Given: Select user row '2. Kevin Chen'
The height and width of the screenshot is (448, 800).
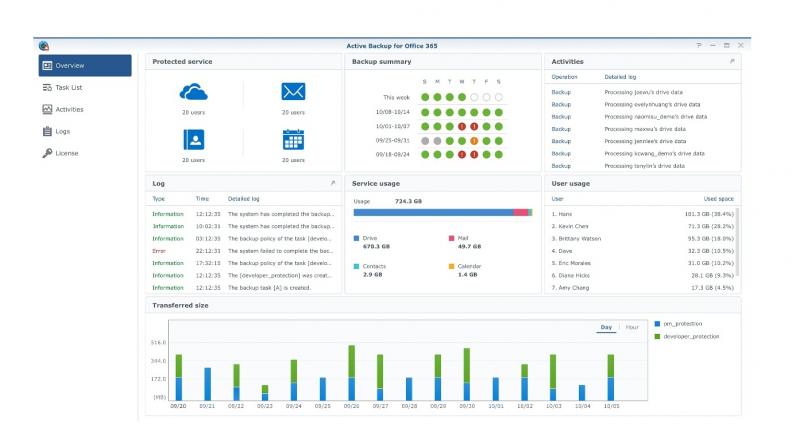Looking at the screenshot, I should (x=642, y=226).
